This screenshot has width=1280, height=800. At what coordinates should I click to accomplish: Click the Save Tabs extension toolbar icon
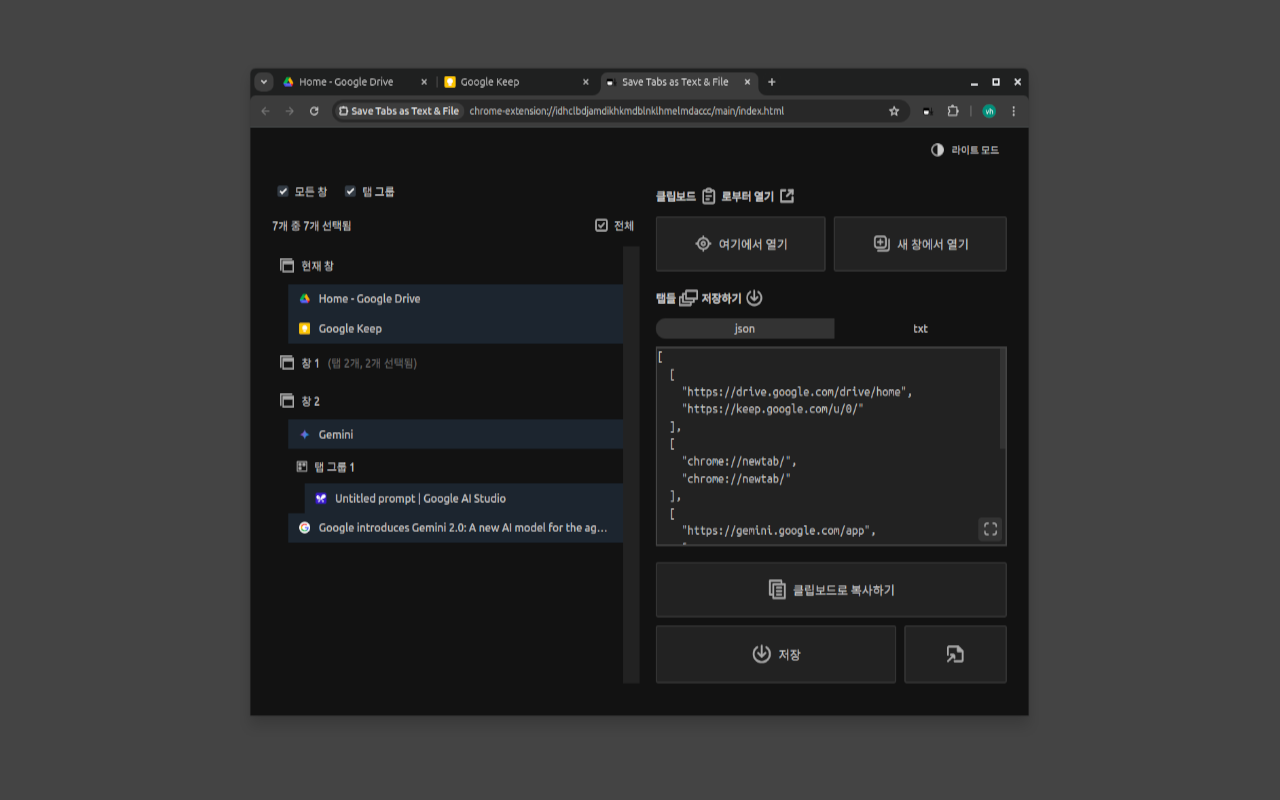[x=926, y=111]
